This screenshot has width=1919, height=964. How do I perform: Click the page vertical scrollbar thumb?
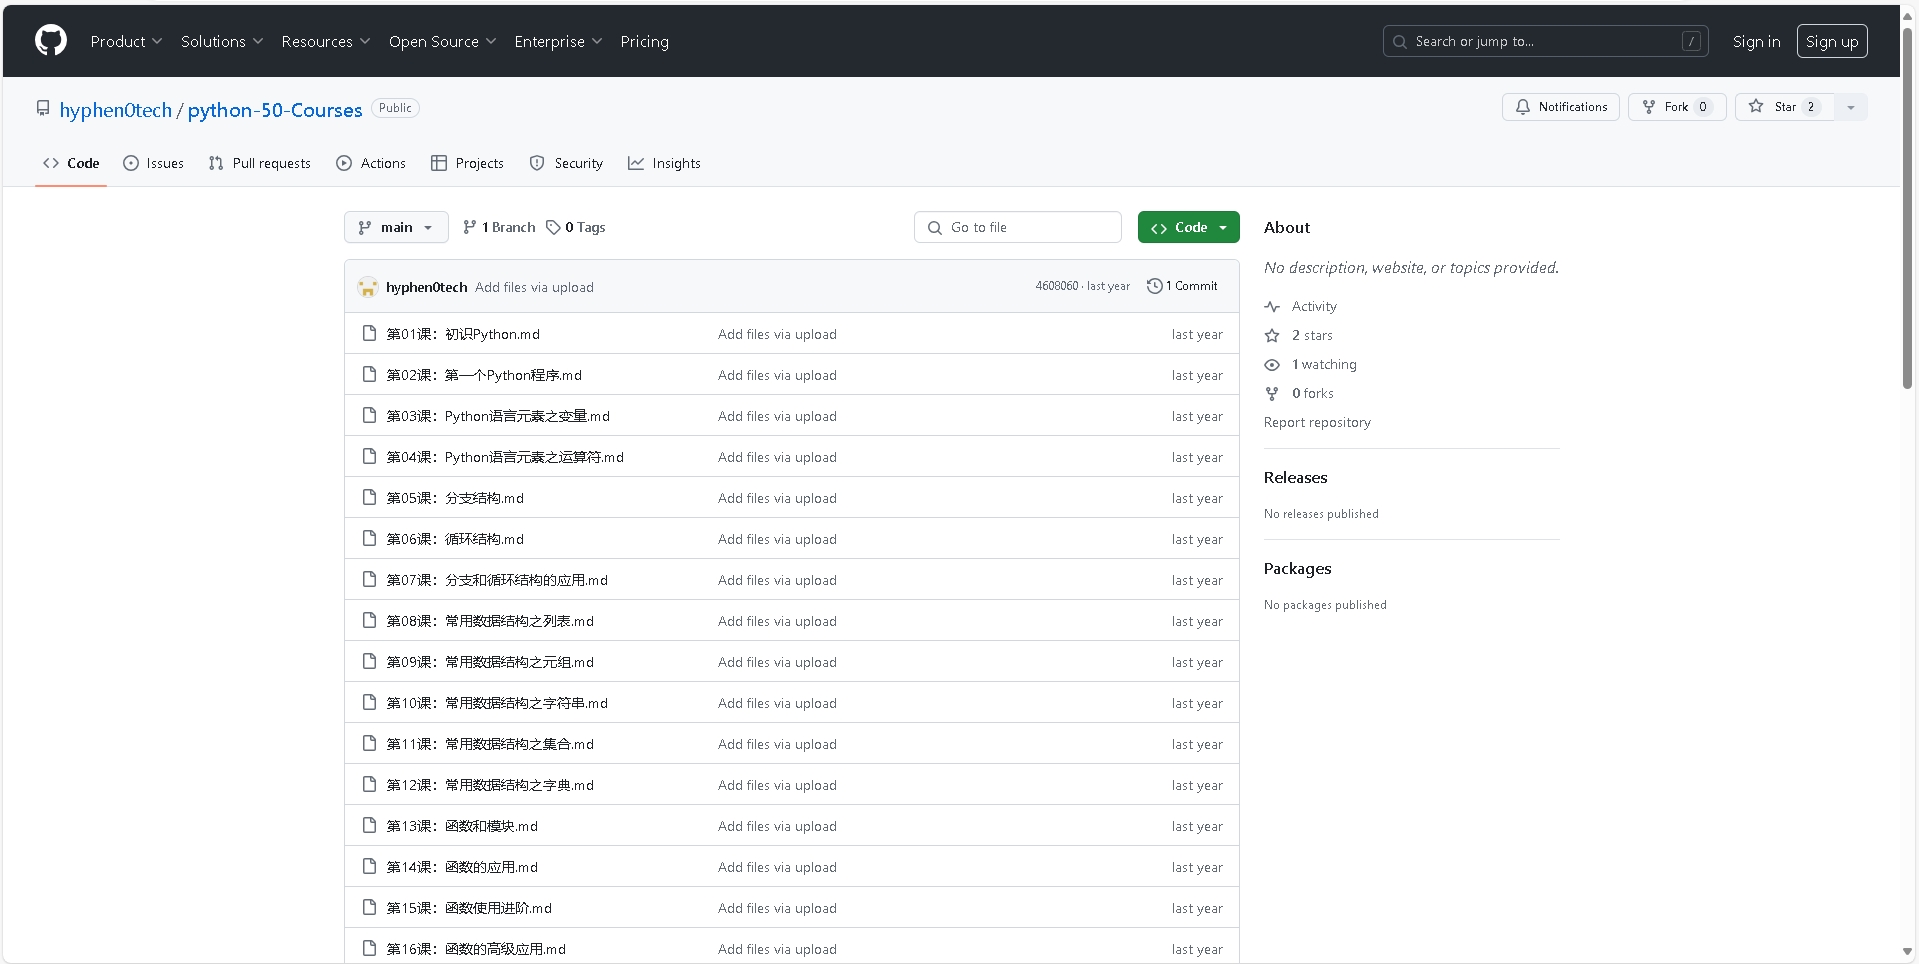[x=1907, y=208]
